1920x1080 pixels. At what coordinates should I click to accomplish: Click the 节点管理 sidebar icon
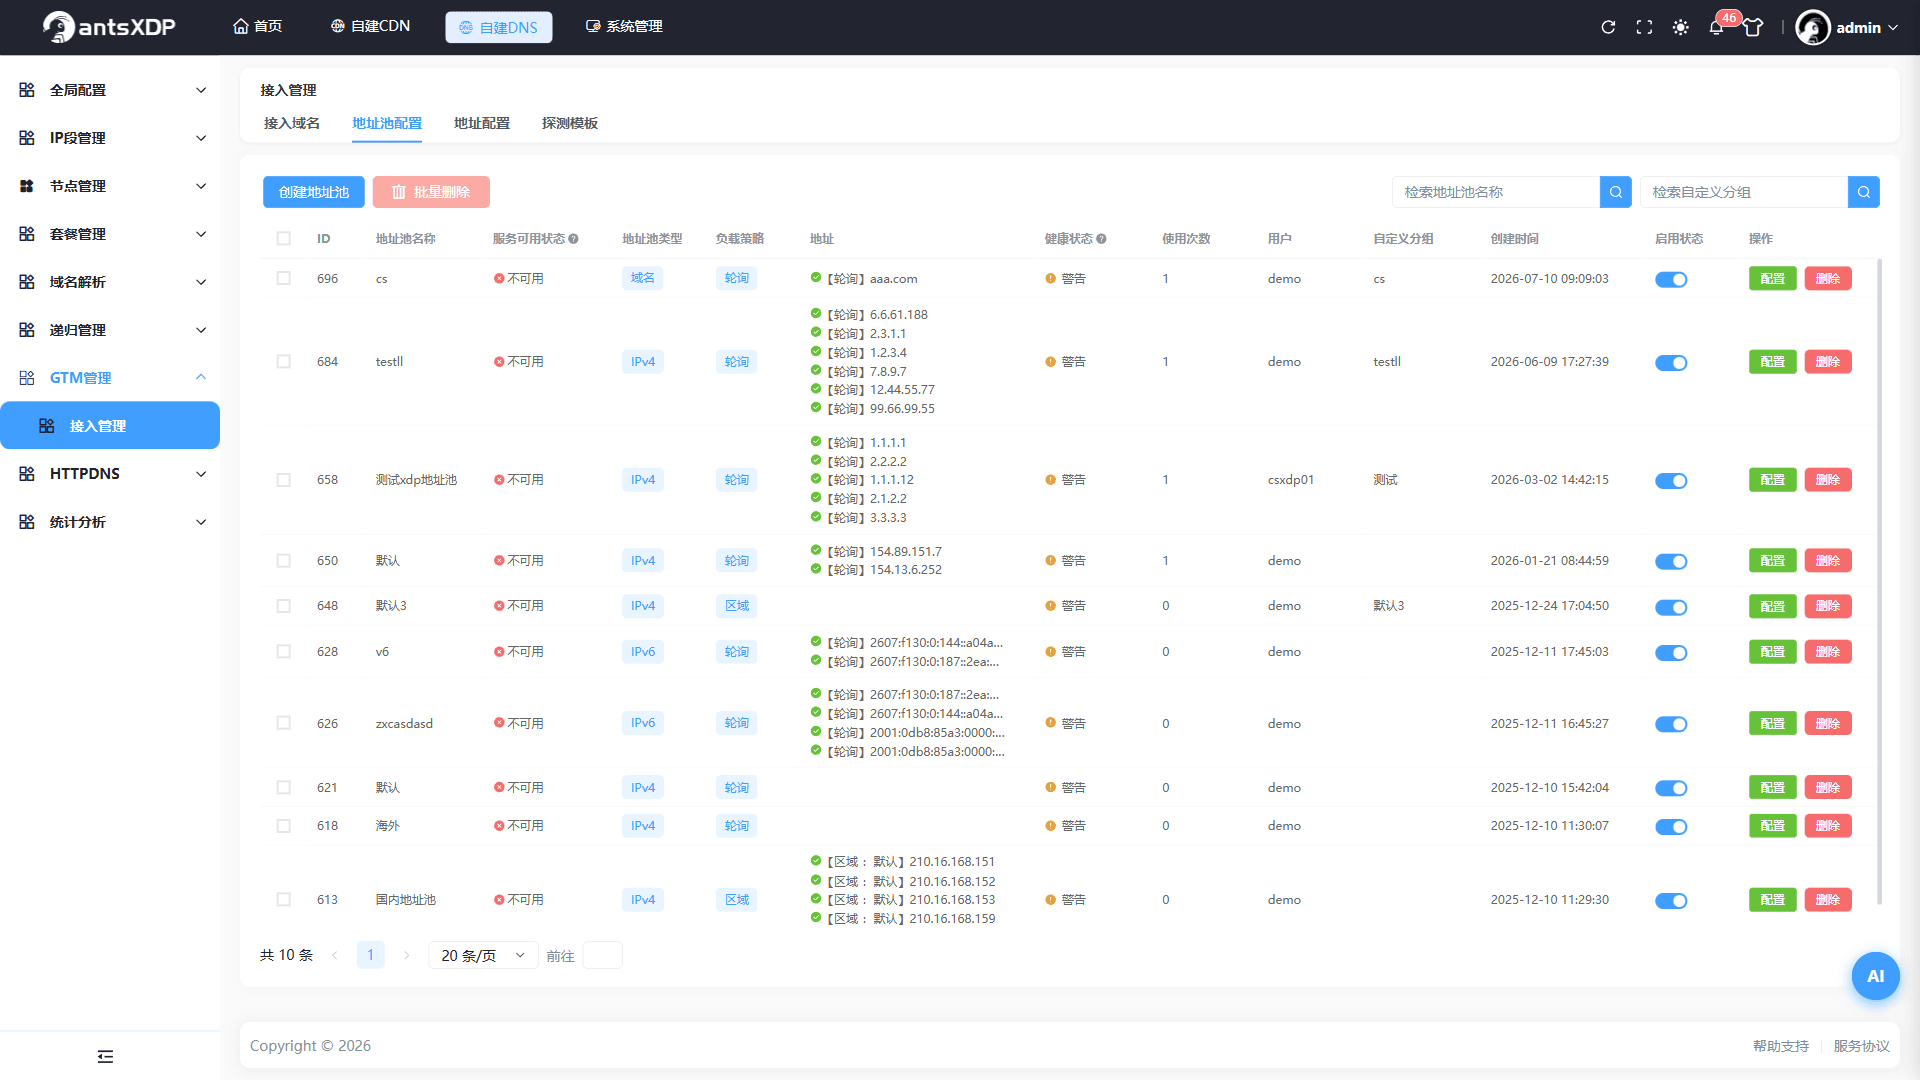[27, 186]
